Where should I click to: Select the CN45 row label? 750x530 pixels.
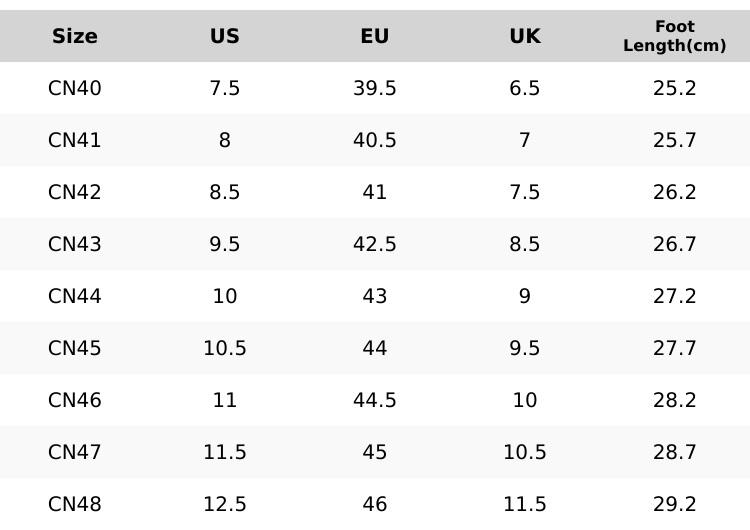pyautogui.click(x=75, y=349)
